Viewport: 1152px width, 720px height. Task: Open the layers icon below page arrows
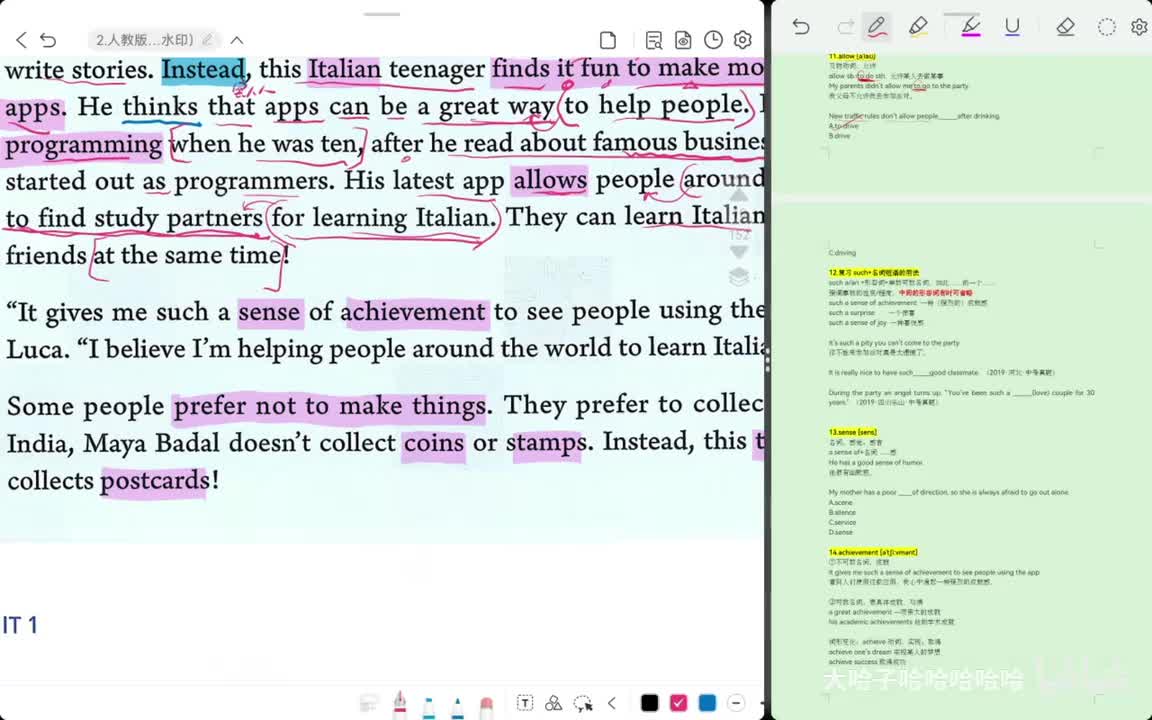click(739, 277)
